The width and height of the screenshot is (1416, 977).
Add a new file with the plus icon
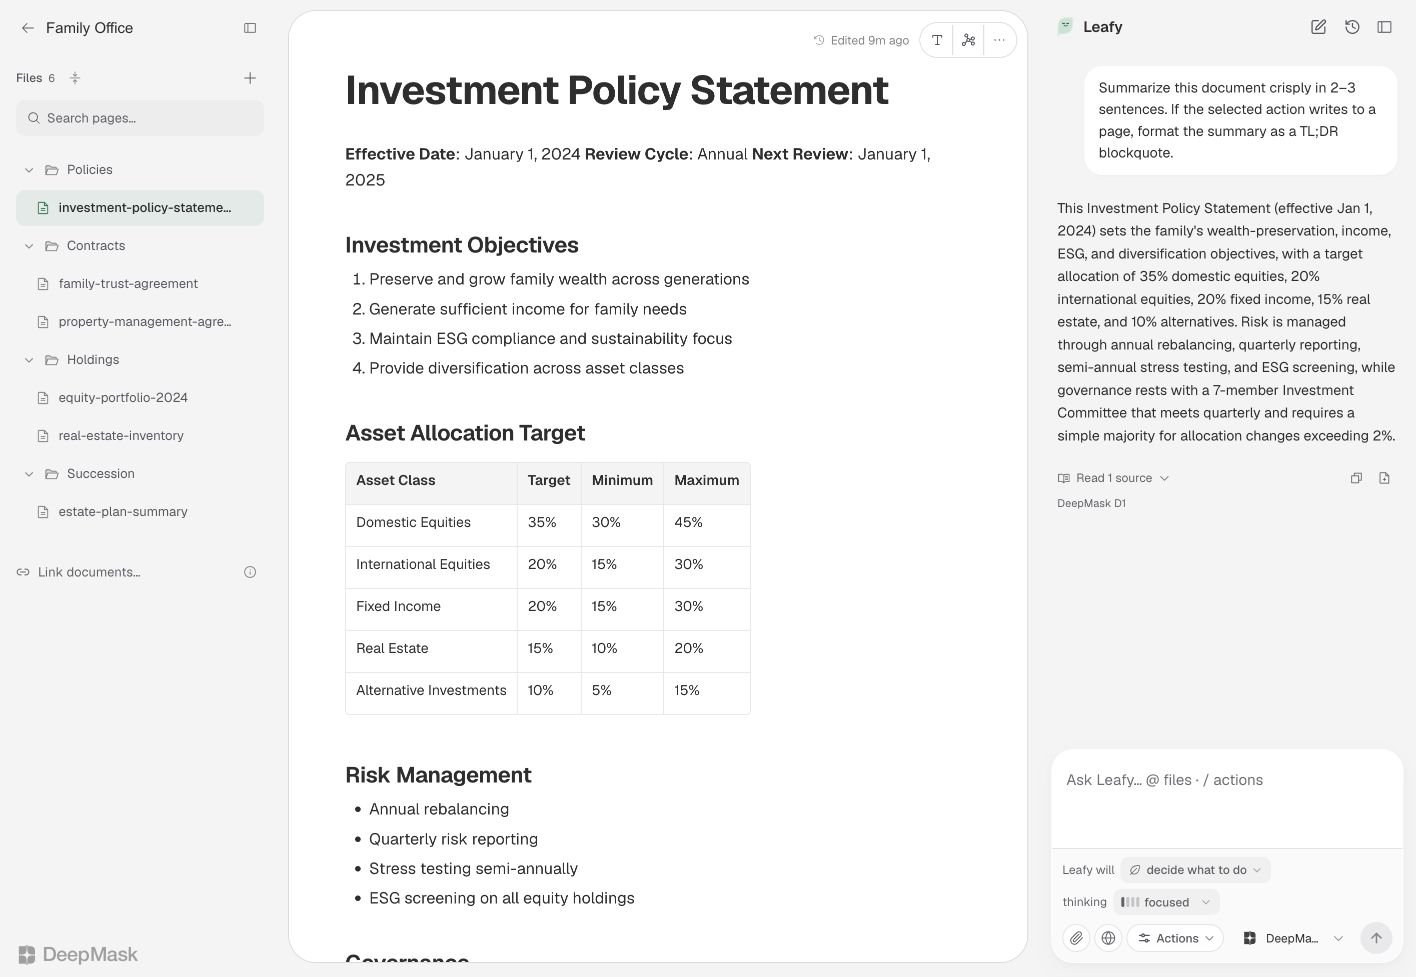coord(250,78)
